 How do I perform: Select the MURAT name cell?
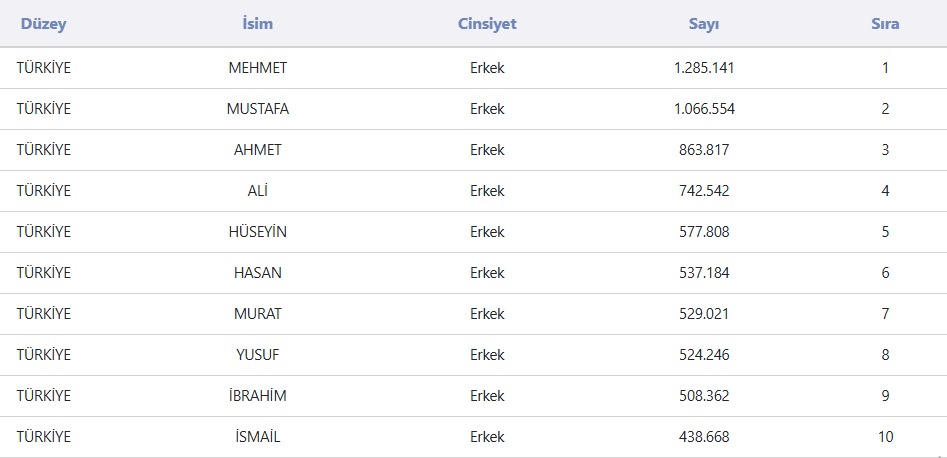coord(257,314)
